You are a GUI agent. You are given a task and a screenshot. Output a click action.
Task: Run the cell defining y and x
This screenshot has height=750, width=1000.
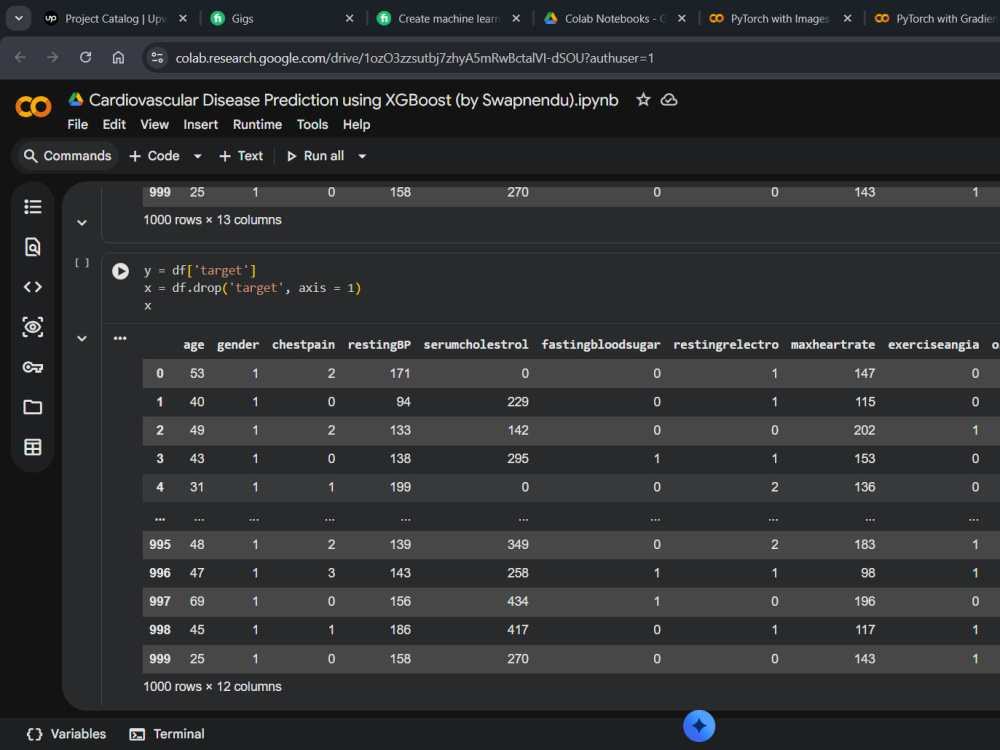pos(121,271)
